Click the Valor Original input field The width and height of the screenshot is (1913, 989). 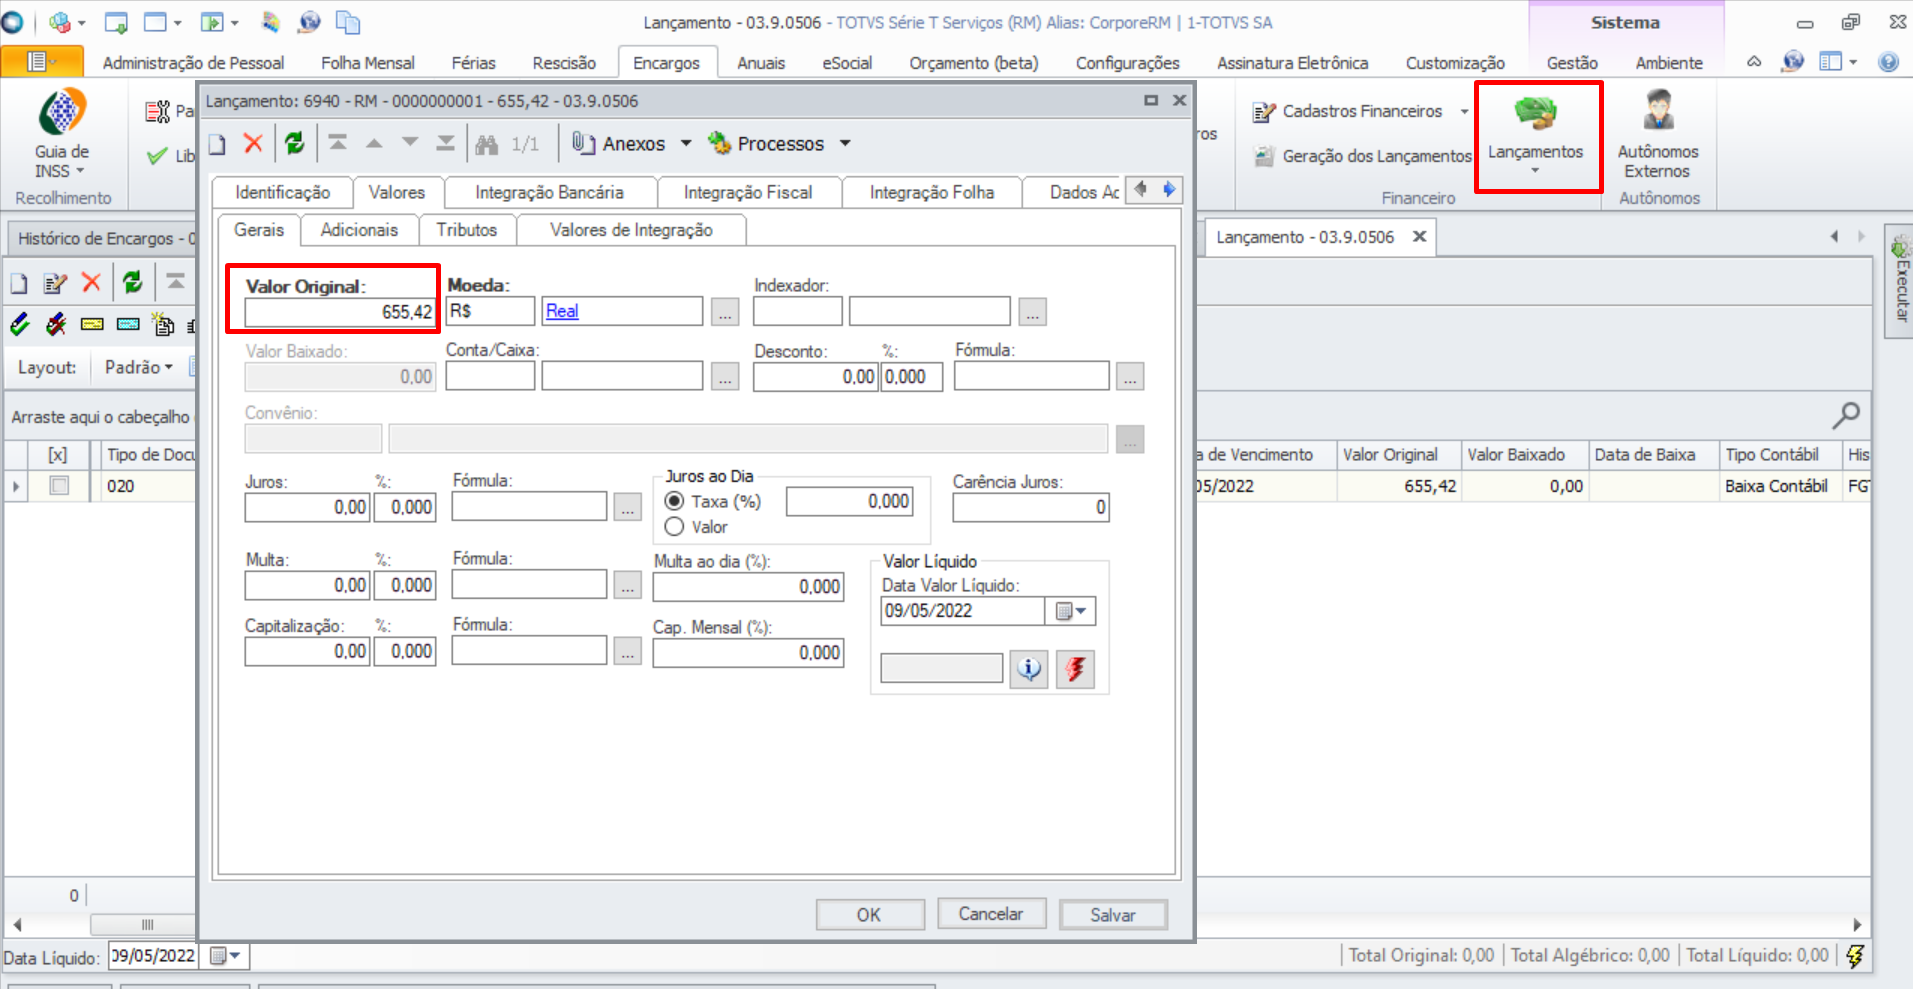pyautogui.click(x=340, y=312)
